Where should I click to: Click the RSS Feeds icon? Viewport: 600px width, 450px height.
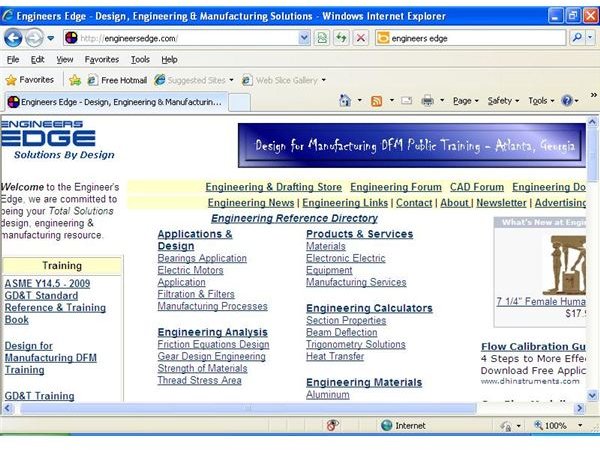[377, 101]
